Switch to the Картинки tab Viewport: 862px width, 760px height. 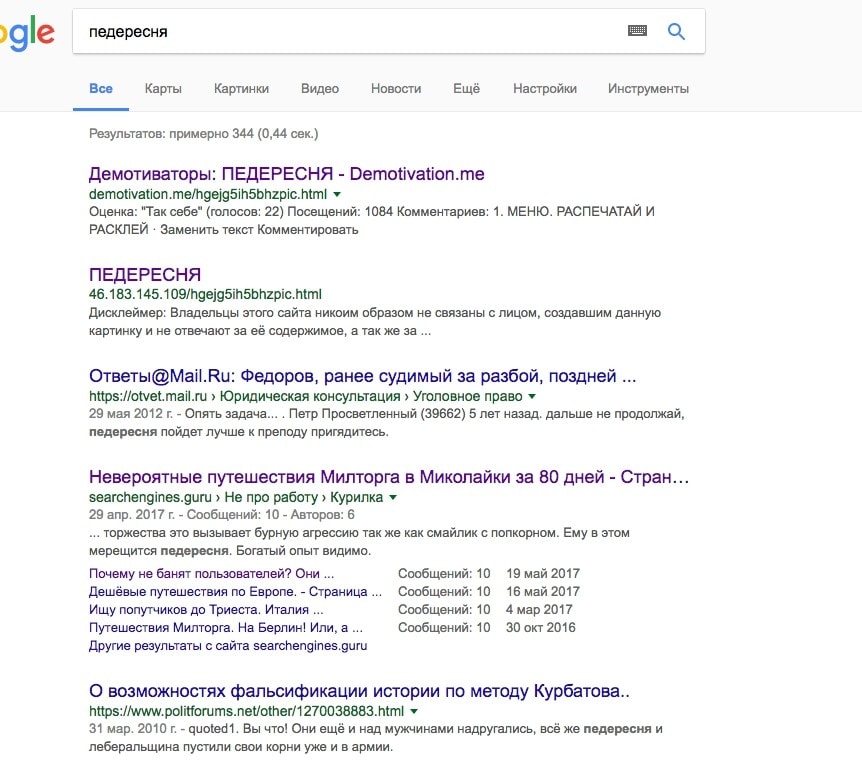241,89
